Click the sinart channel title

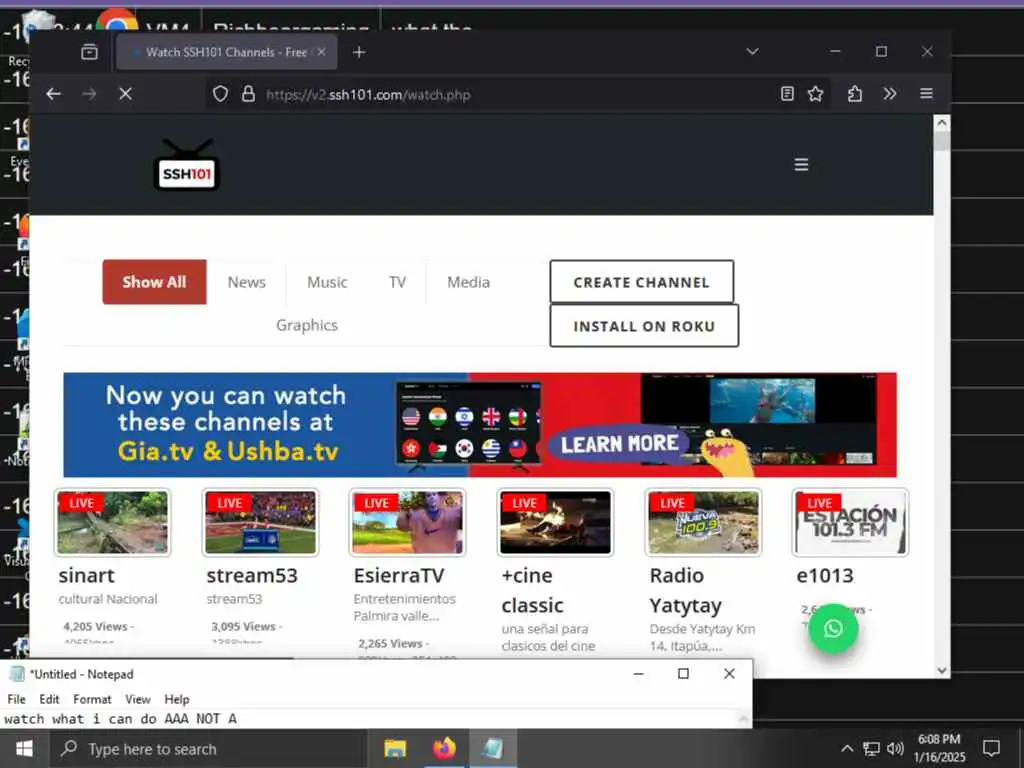tap(86, 576)
